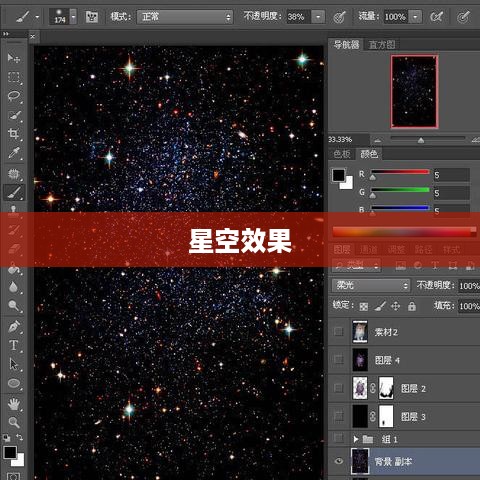Click the navigator zoom slider handle

[x=421, y=140]
